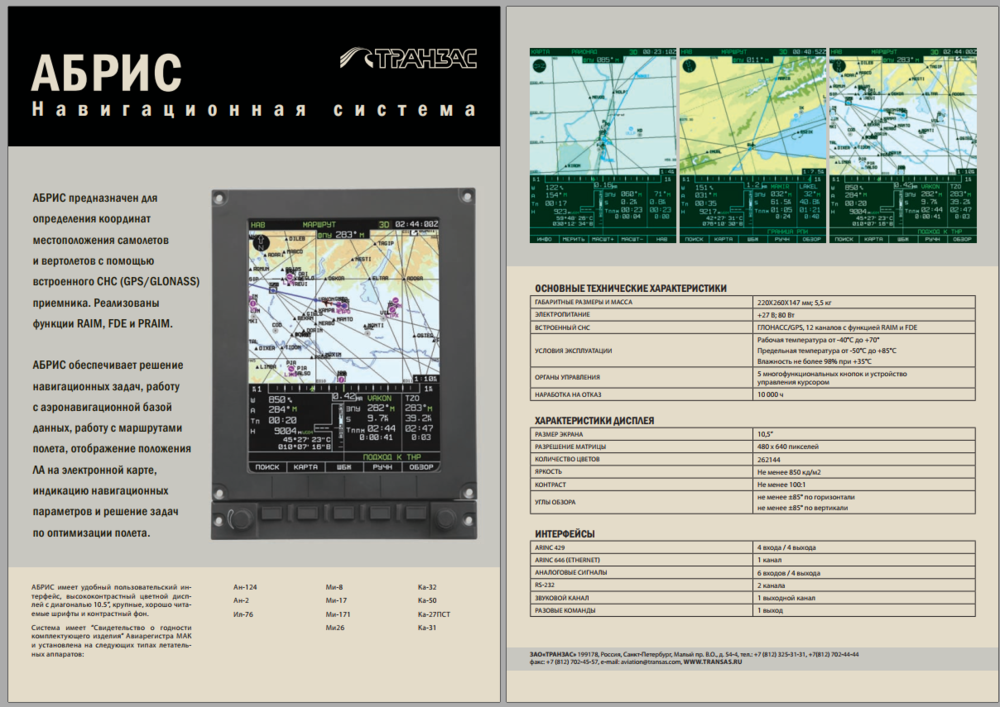
Task: Click the RS-232 row label
Action: (x=544, y=585)
